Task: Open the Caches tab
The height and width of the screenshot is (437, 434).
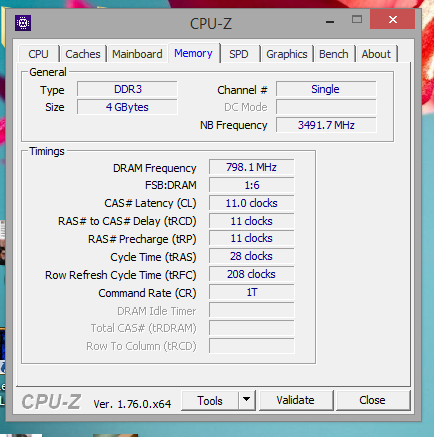Action: point(83,54)
